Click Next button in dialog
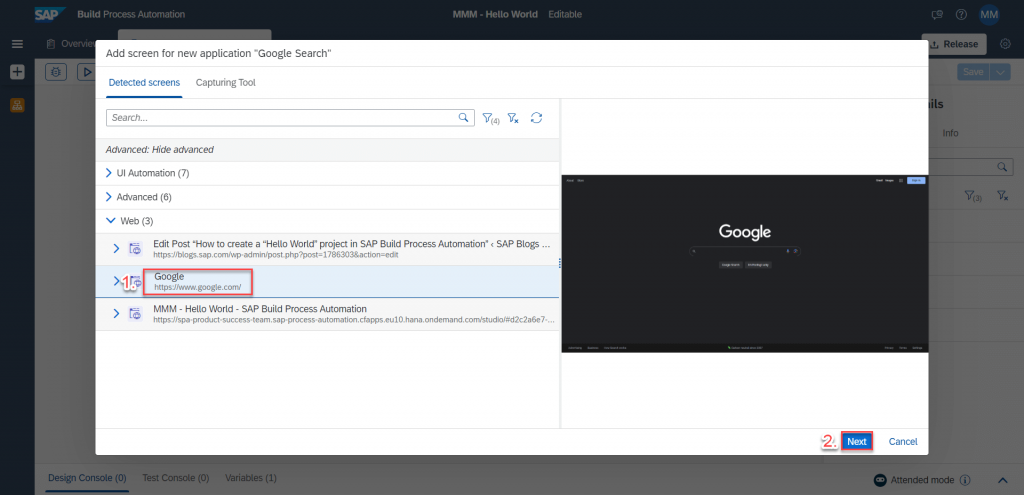 [857, 441]
